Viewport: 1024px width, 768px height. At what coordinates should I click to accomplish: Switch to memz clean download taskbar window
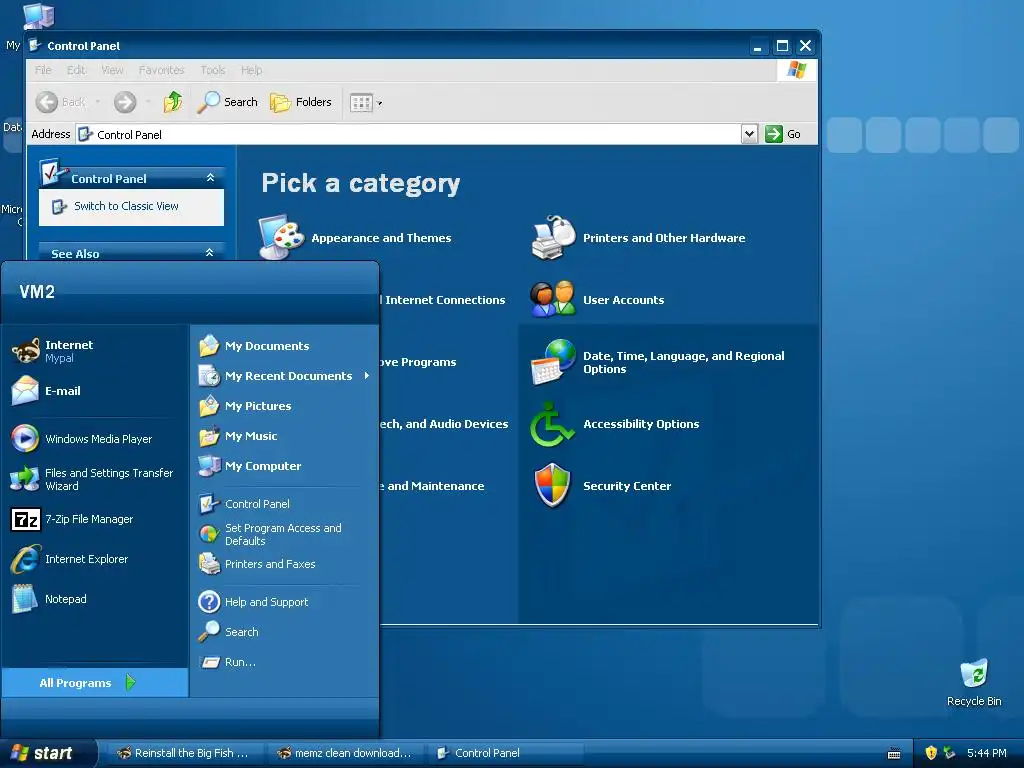pos(344,753)
